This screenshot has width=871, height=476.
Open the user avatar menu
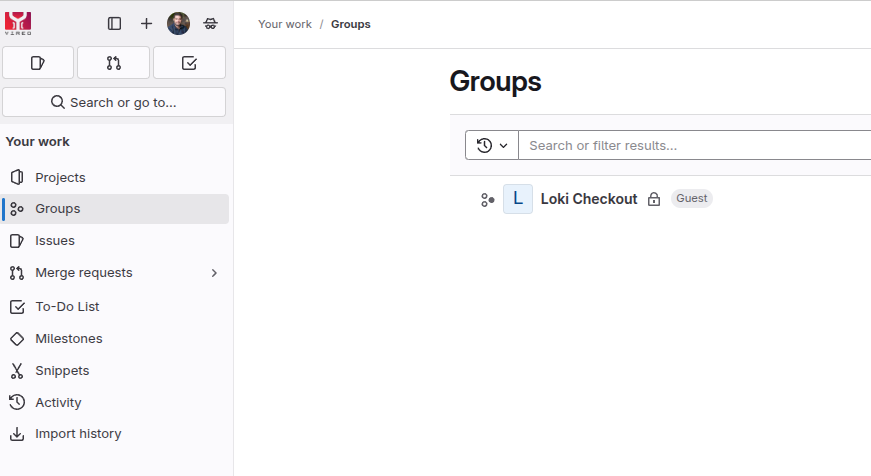[x=178, y=23]
